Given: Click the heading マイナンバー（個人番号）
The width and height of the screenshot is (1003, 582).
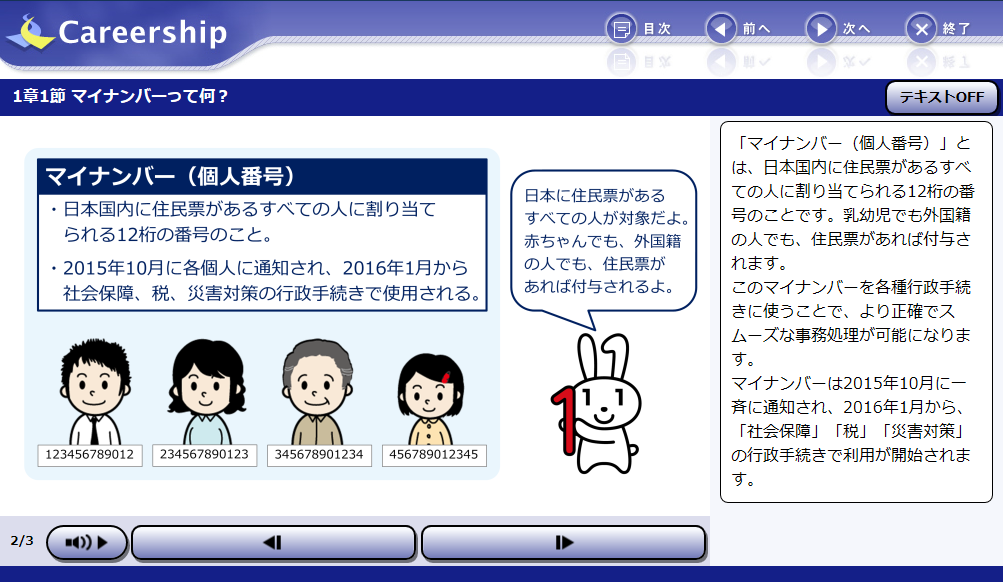Looking at the screenshot, I should [x=170, y=176].
